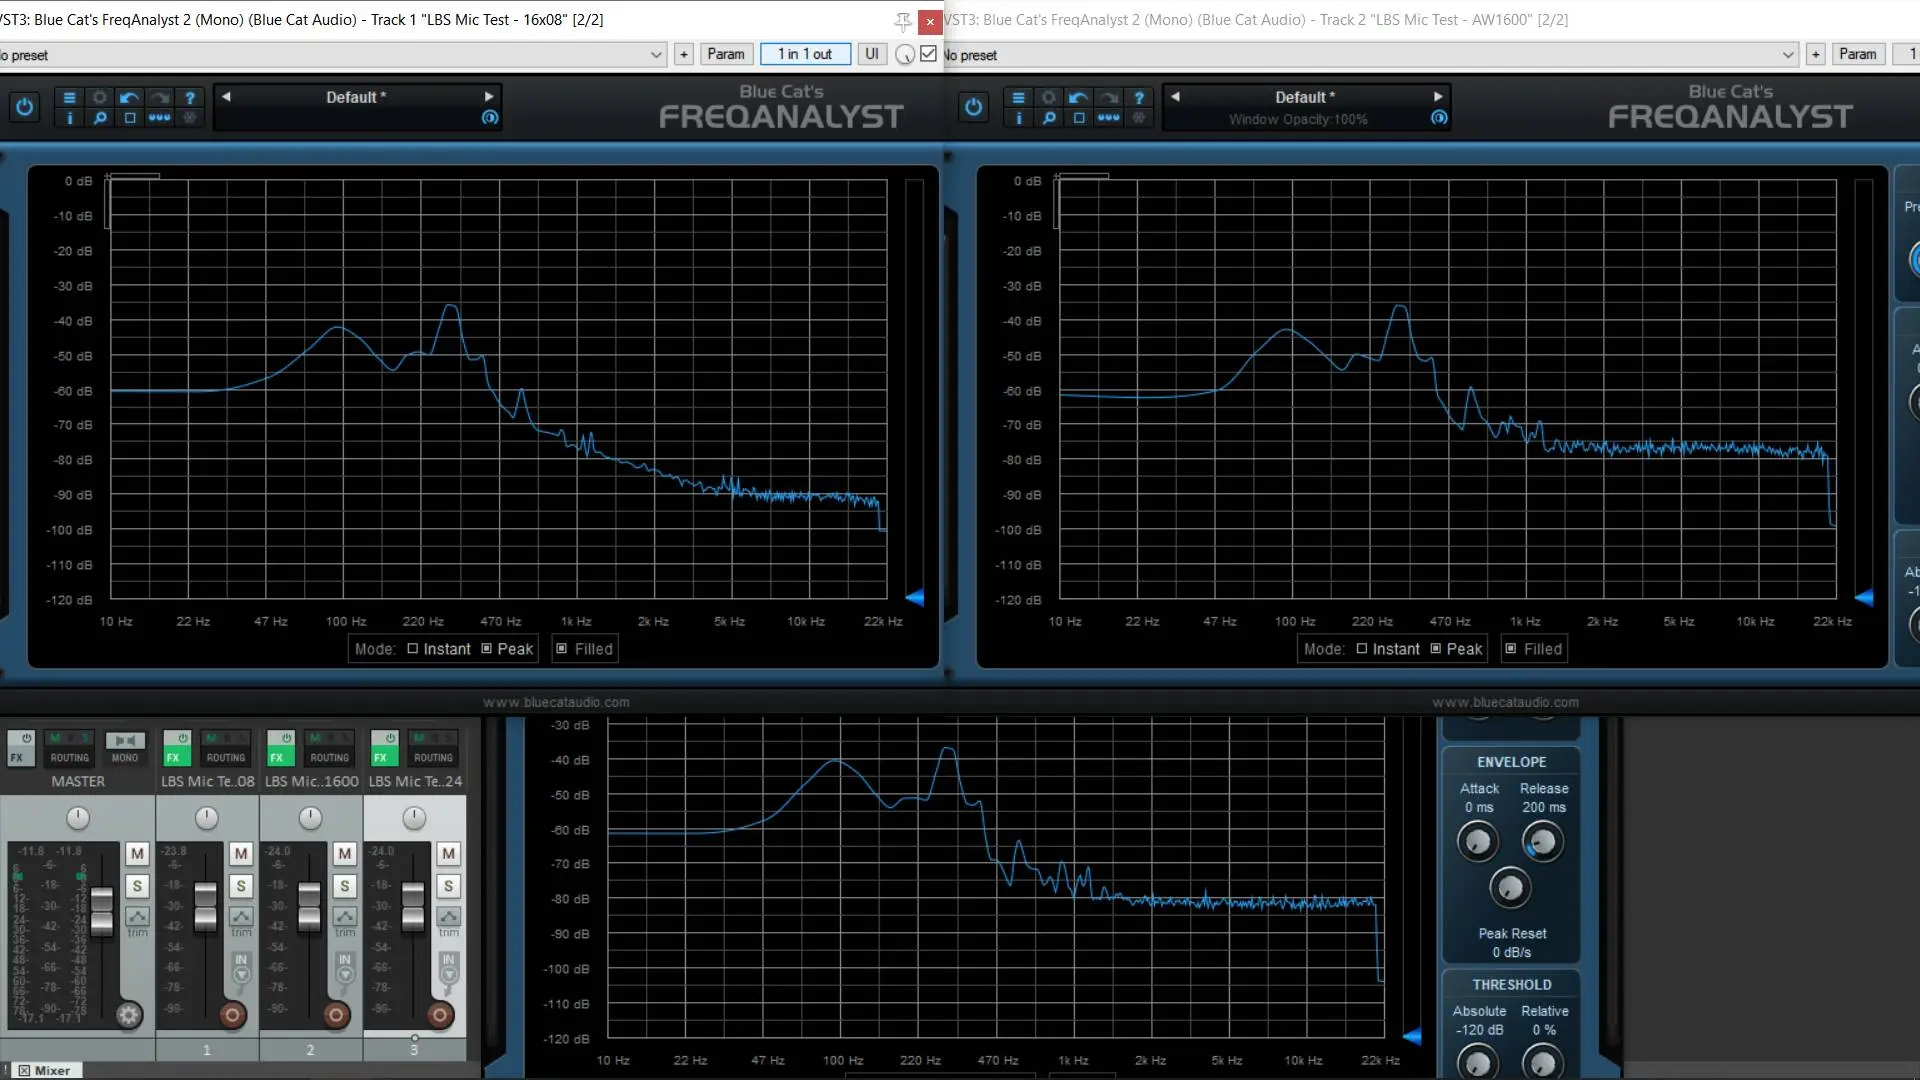1920x1080 pixels.
Task: Open bluecataudio.com link in Track 1 plugin
Action: (557, 702)
